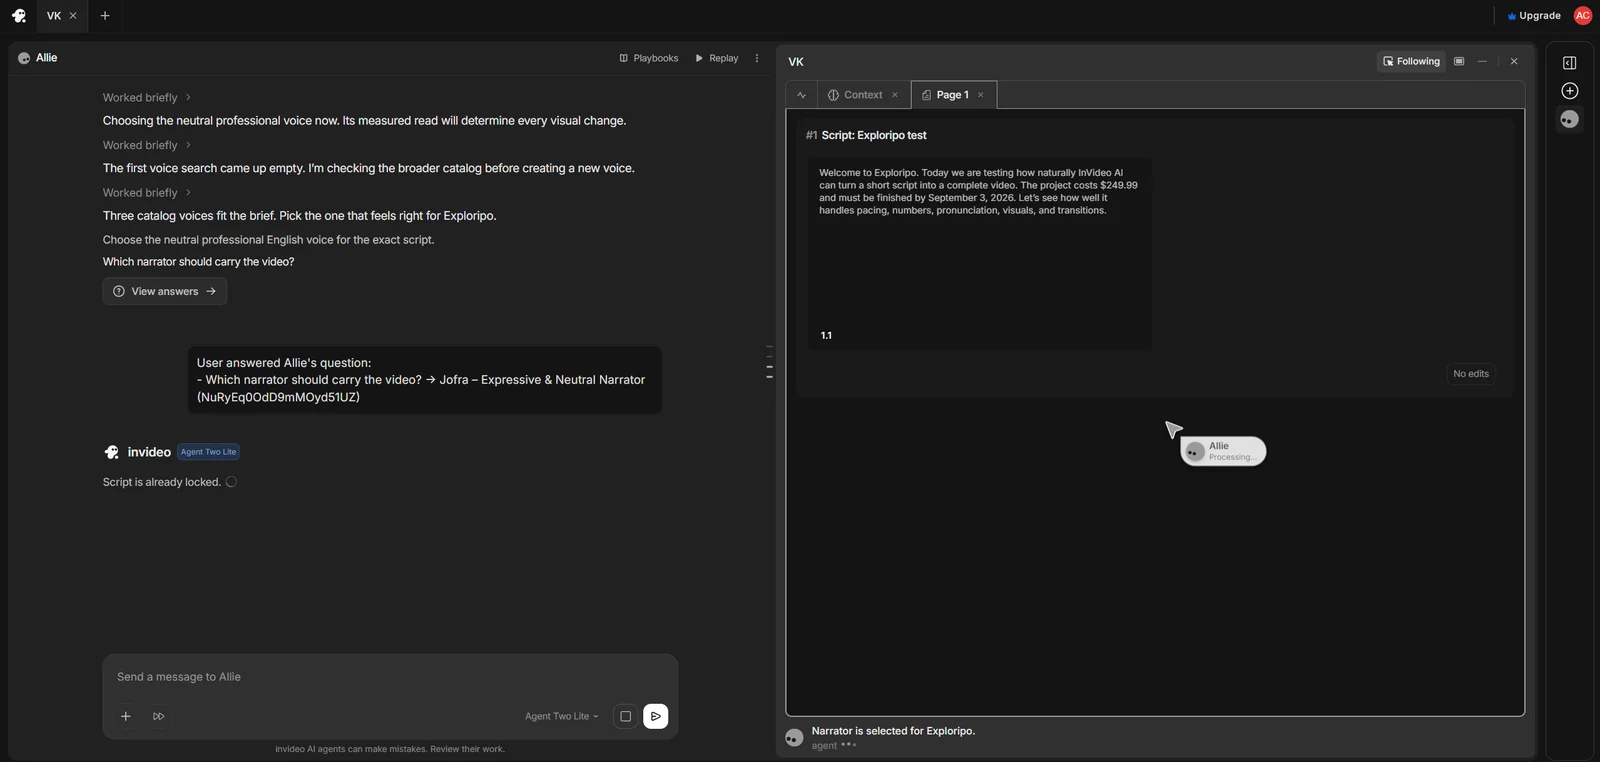Click the send message arrow button
The image size is (1600, 762).
coord(656,716)
